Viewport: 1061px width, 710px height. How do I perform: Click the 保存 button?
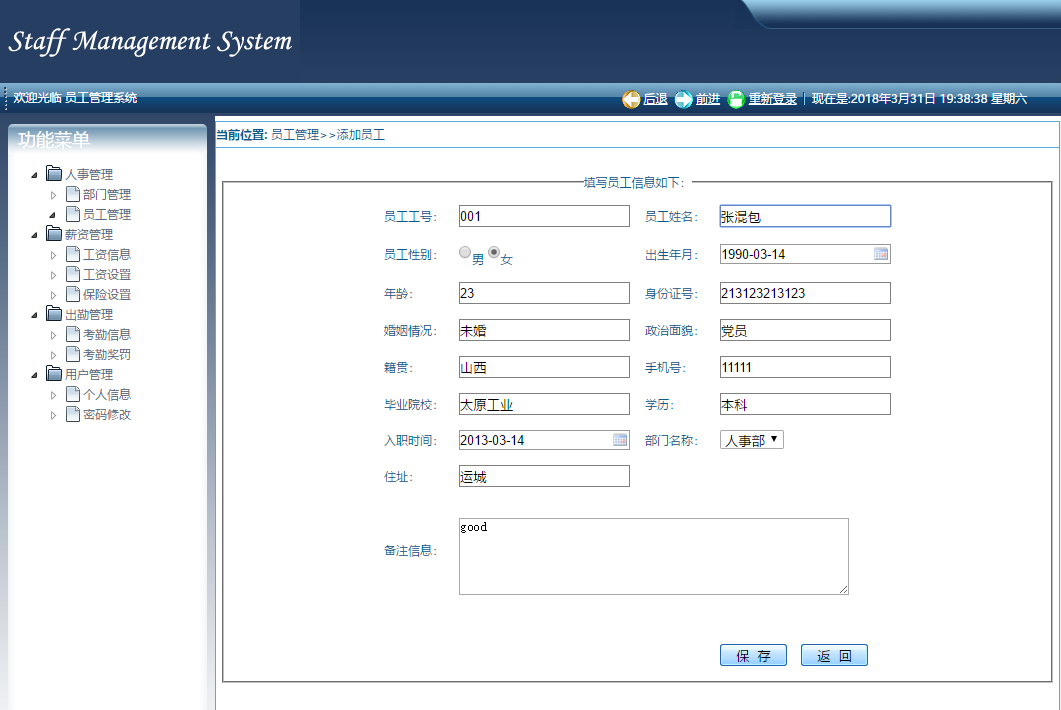click(x=753, y=656)
